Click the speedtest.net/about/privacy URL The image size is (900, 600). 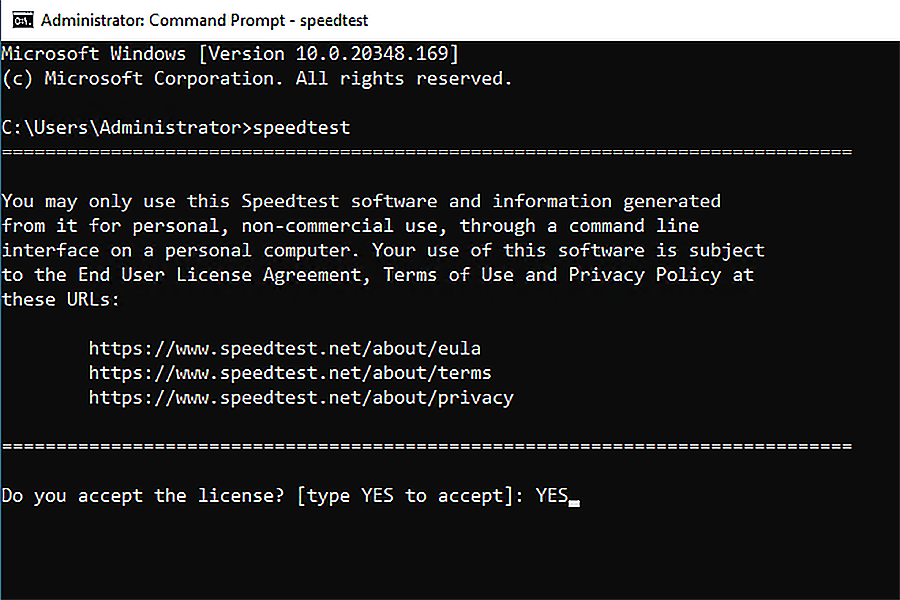301,398
